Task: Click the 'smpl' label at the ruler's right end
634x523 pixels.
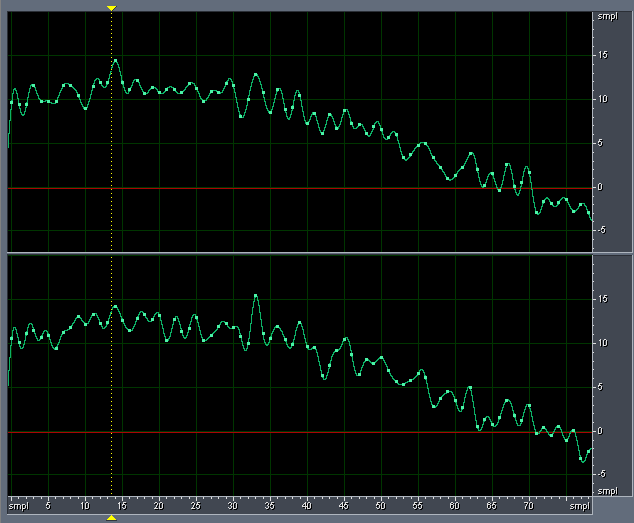Action: [x=579, y=506]
